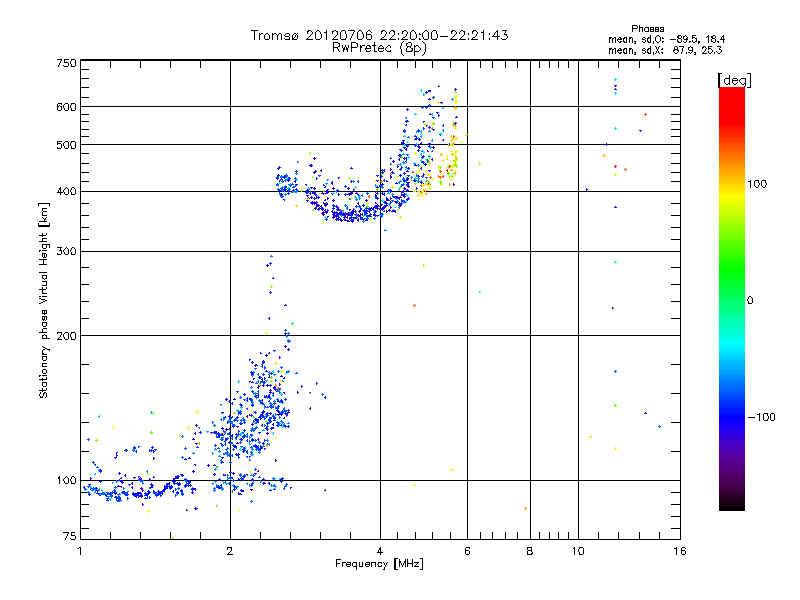800x600 pixels.
Task: Click the y-axis tick label '200'
Action: pyautogui.click(x=66, y=336)
